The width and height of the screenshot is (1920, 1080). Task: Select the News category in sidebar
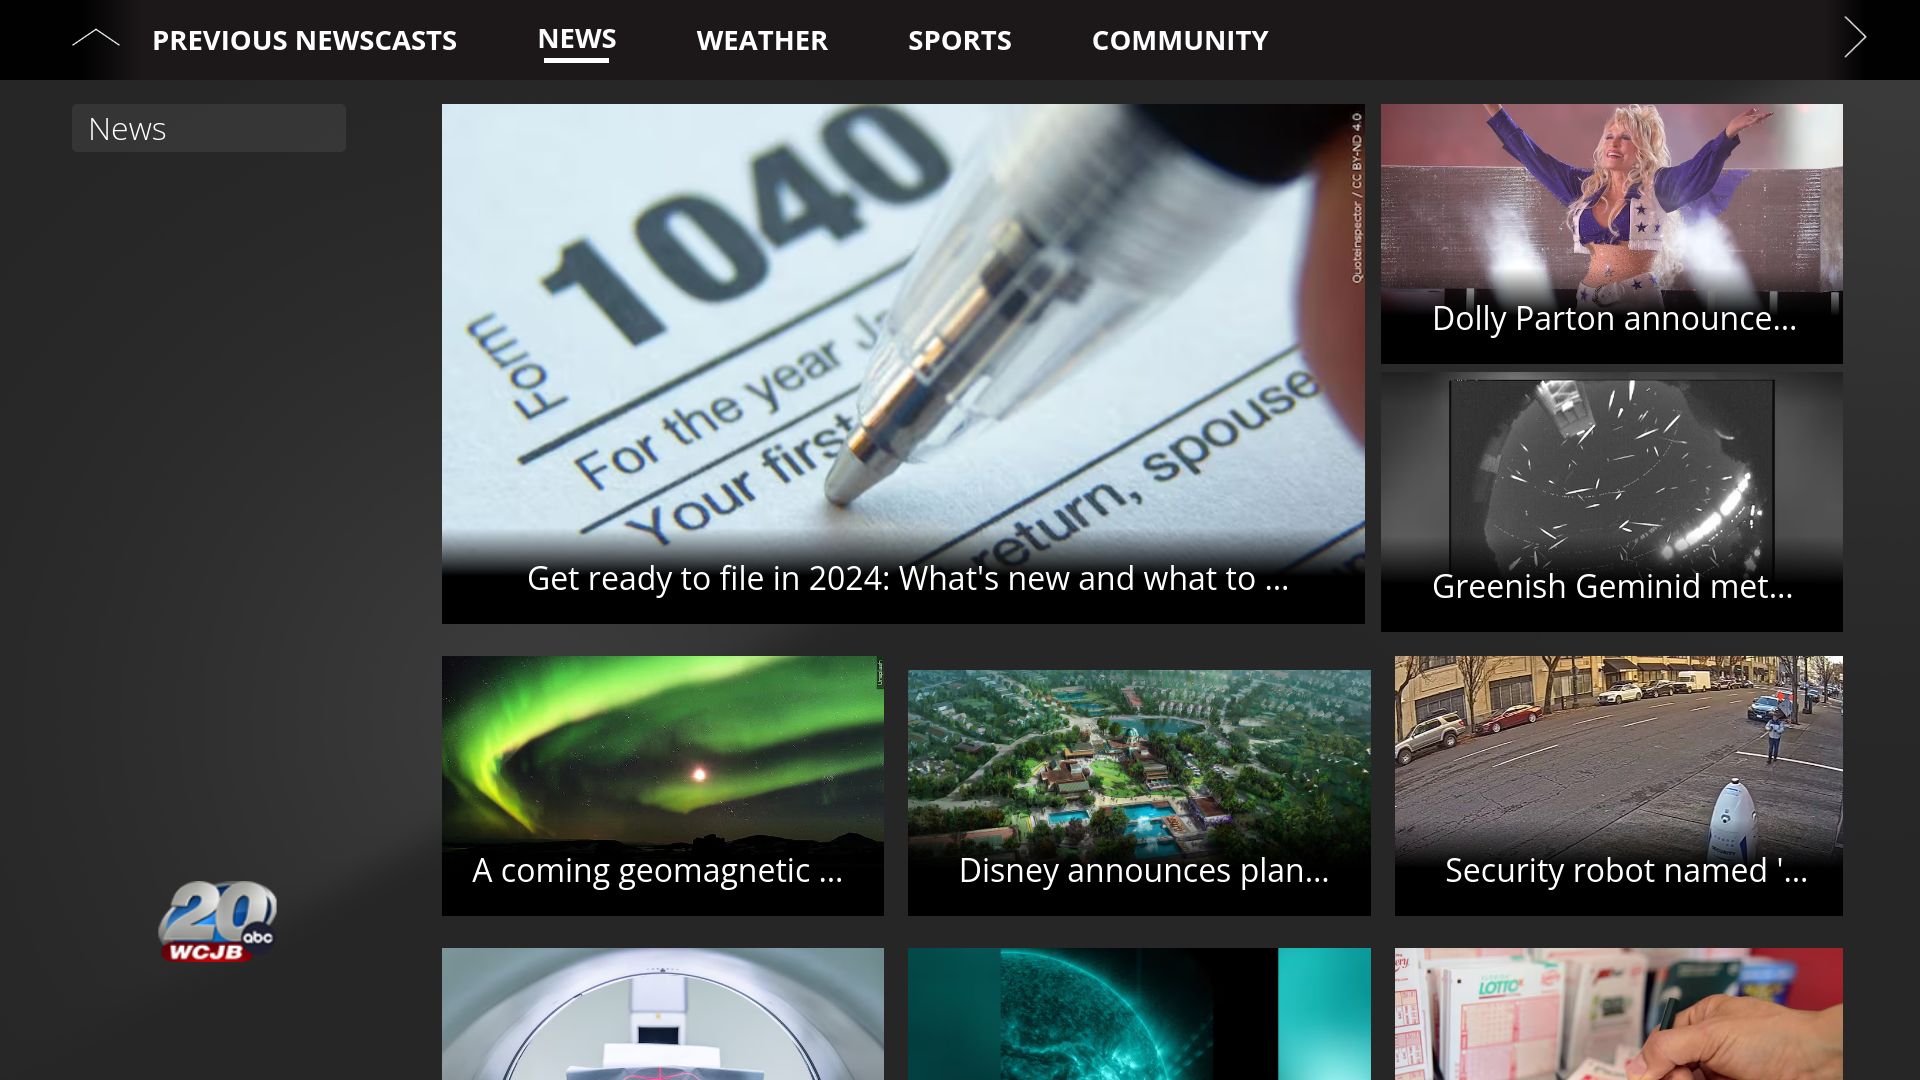pyautogui.click(x=208, y=128)
